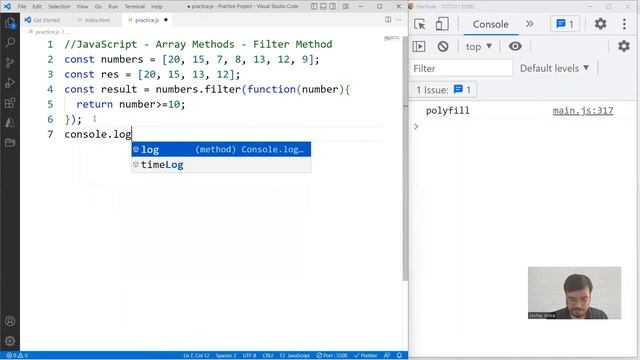The height and width of the screenshot is (360, 640).
Task: Show more DevTools tabs with double chevron
Action: coord(529,24)
